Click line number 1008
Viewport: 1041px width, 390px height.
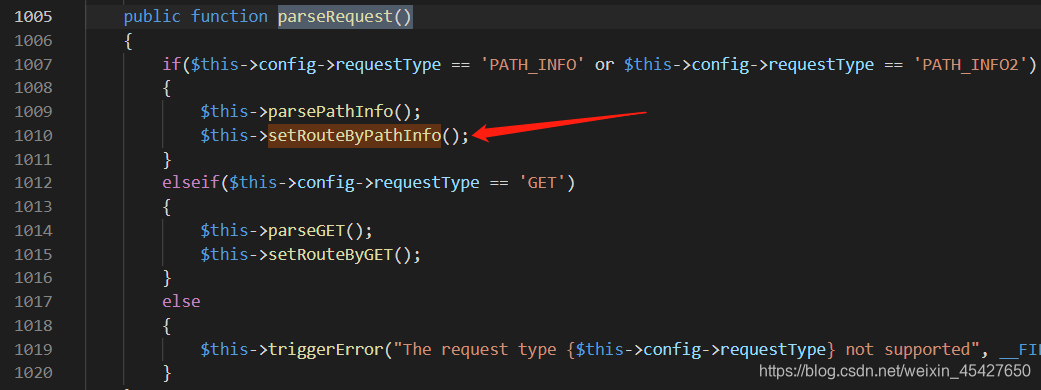click(x=33, y=88)
